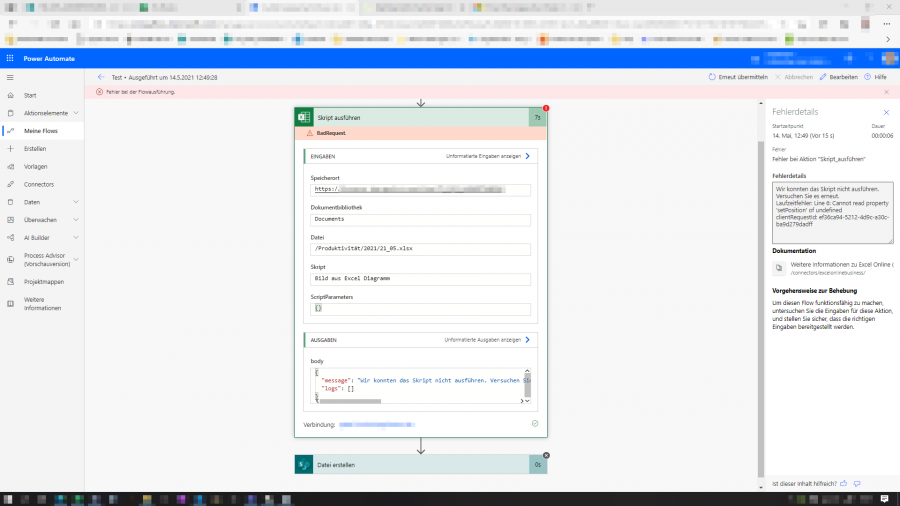This screenshot has width=900, height=506.
Task: Click the BadRequest warning triangle icon
Action: (x=309, y=133)
